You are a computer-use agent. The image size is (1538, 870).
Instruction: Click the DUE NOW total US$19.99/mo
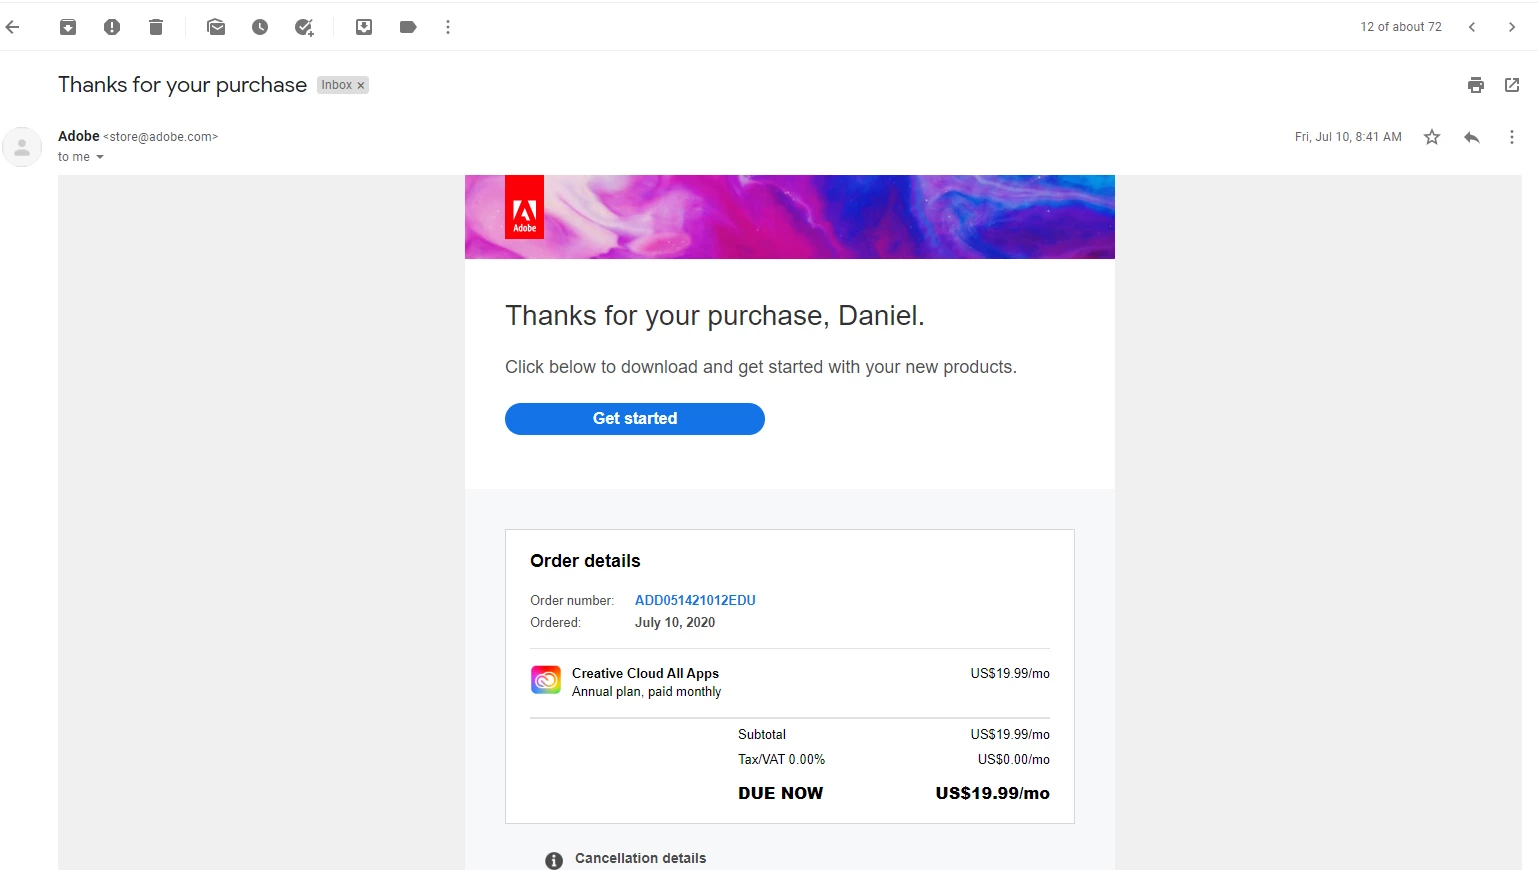tap(993, 793)
